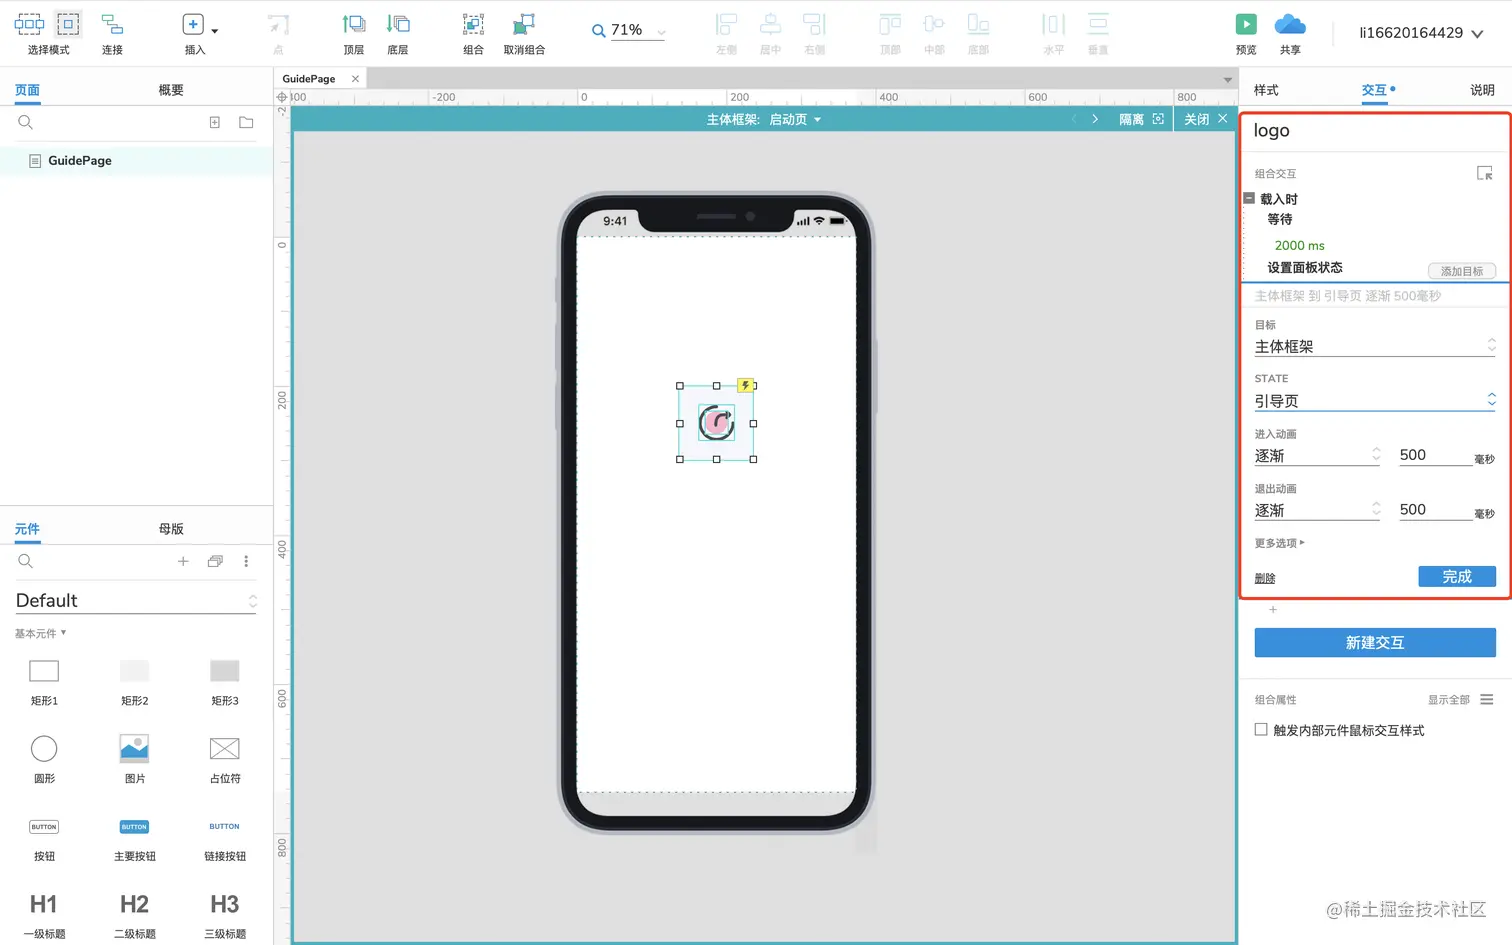Click the 添加目标 button

click(1462, 271)
